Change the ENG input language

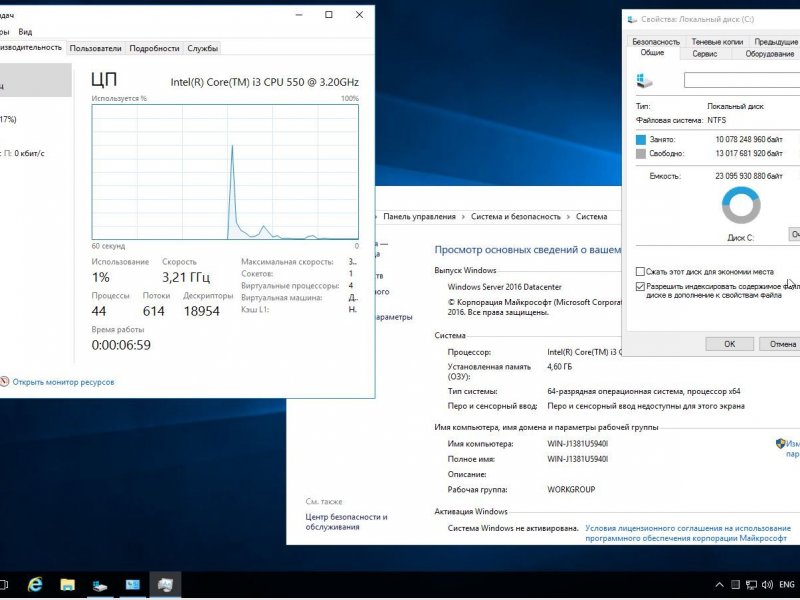(786, 585)
